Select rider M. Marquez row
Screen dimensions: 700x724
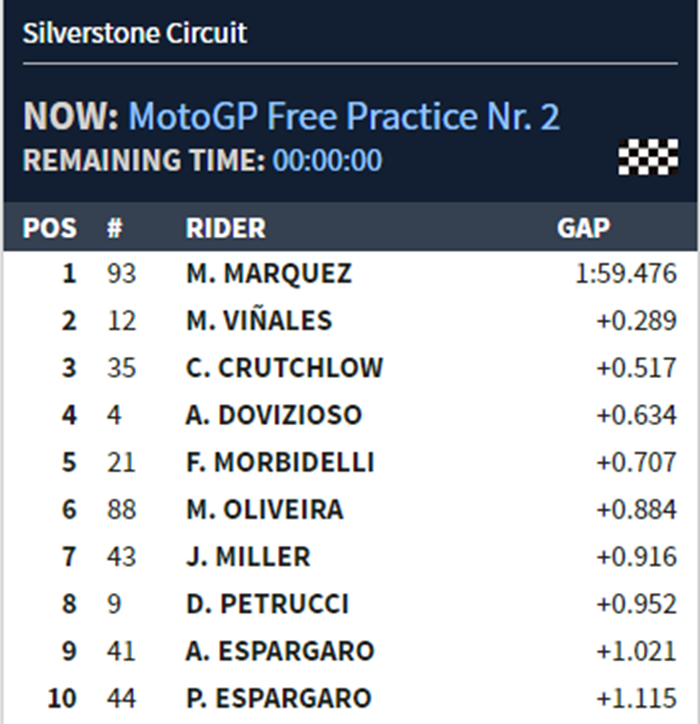click(x=269, y=273)
